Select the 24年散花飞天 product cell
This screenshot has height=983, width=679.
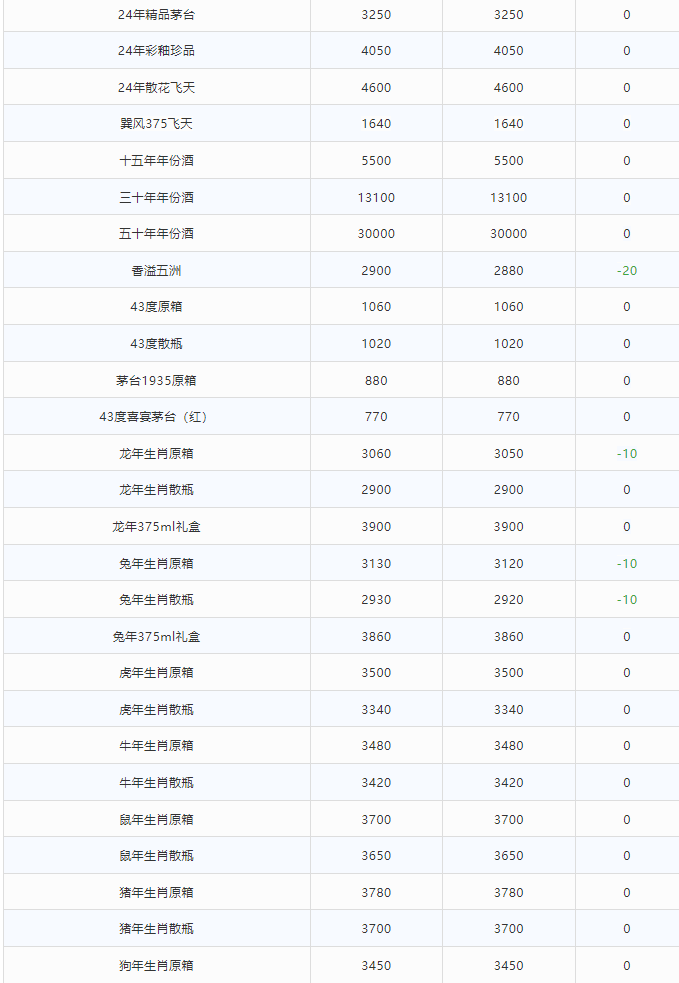[156, 88]
